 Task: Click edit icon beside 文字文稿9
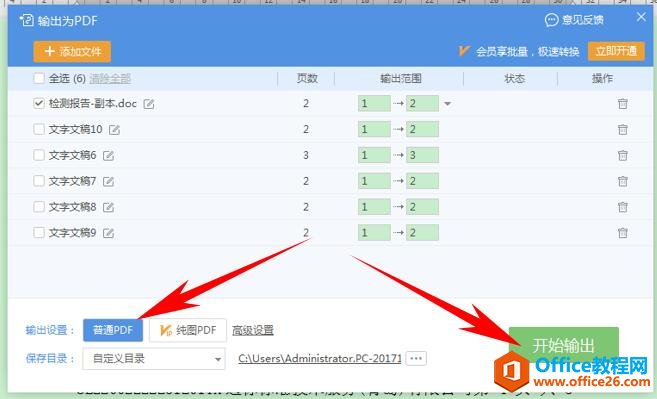pyautogui.click(x=109, y=233)
